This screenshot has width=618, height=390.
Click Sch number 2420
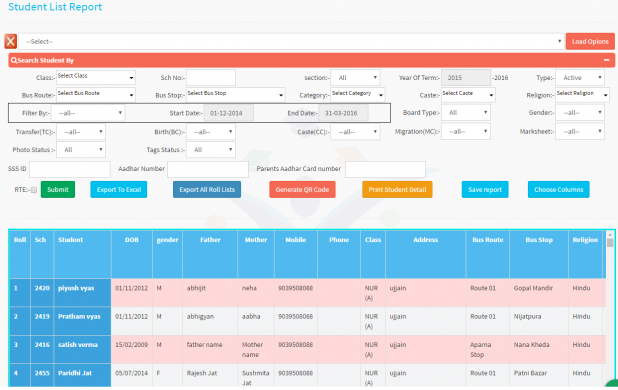pos(42,288)
